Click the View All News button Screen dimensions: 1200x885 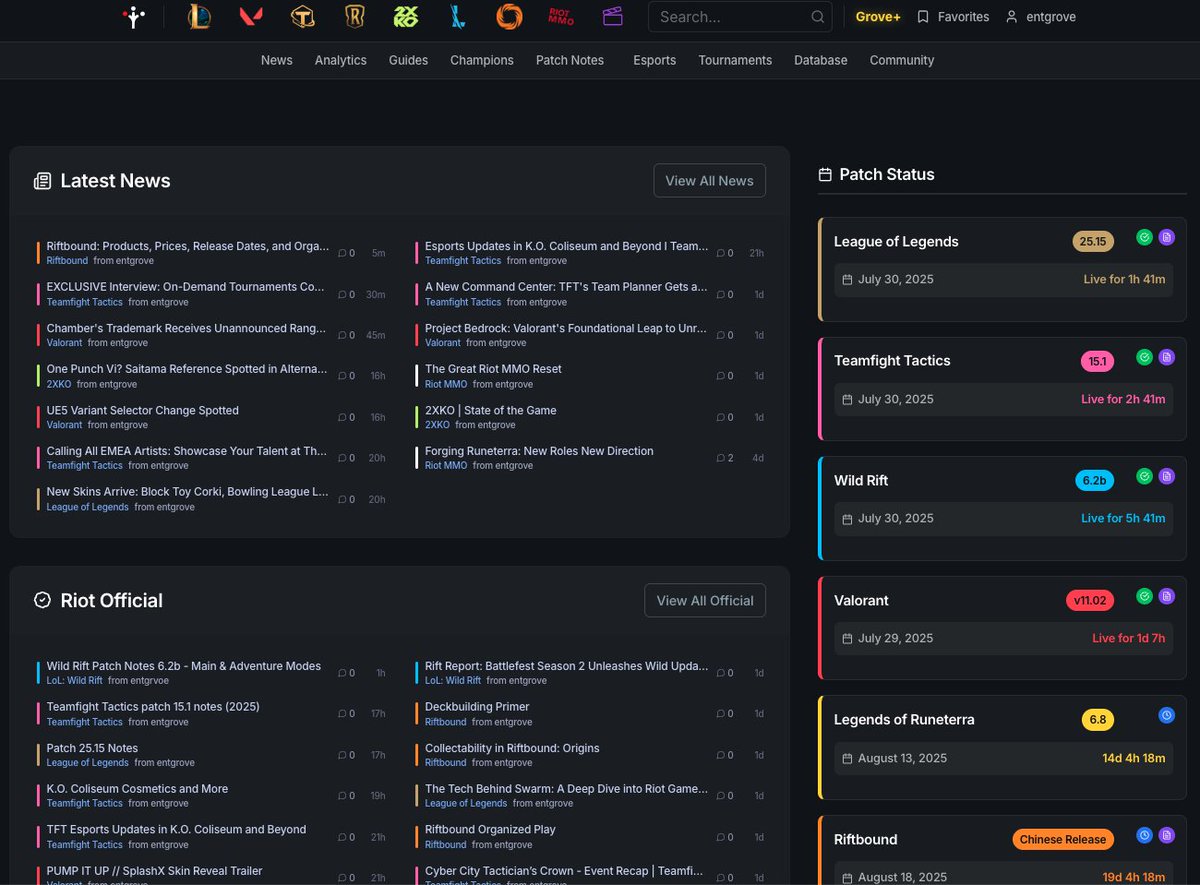(x=710, y=181)
